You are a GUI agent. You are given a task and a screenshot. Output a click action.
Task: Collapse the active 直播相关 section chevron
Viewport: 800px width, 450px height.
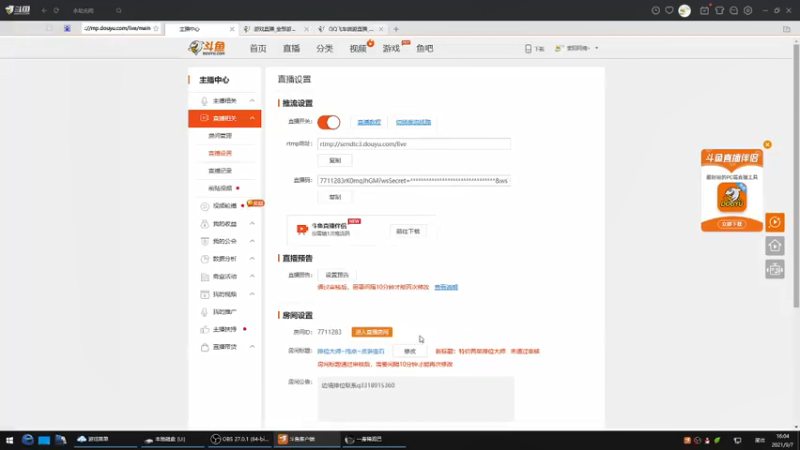pyautogui.click(x=252, y=118)
